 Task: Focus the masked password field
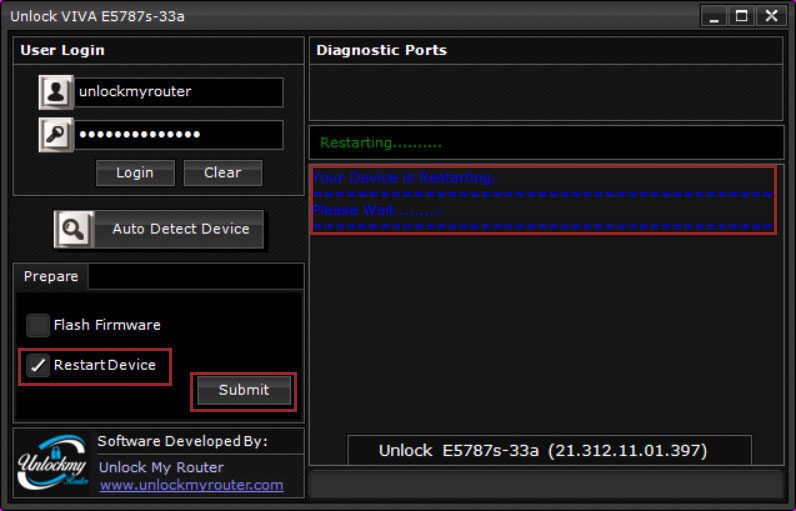[x=179, y=134]
